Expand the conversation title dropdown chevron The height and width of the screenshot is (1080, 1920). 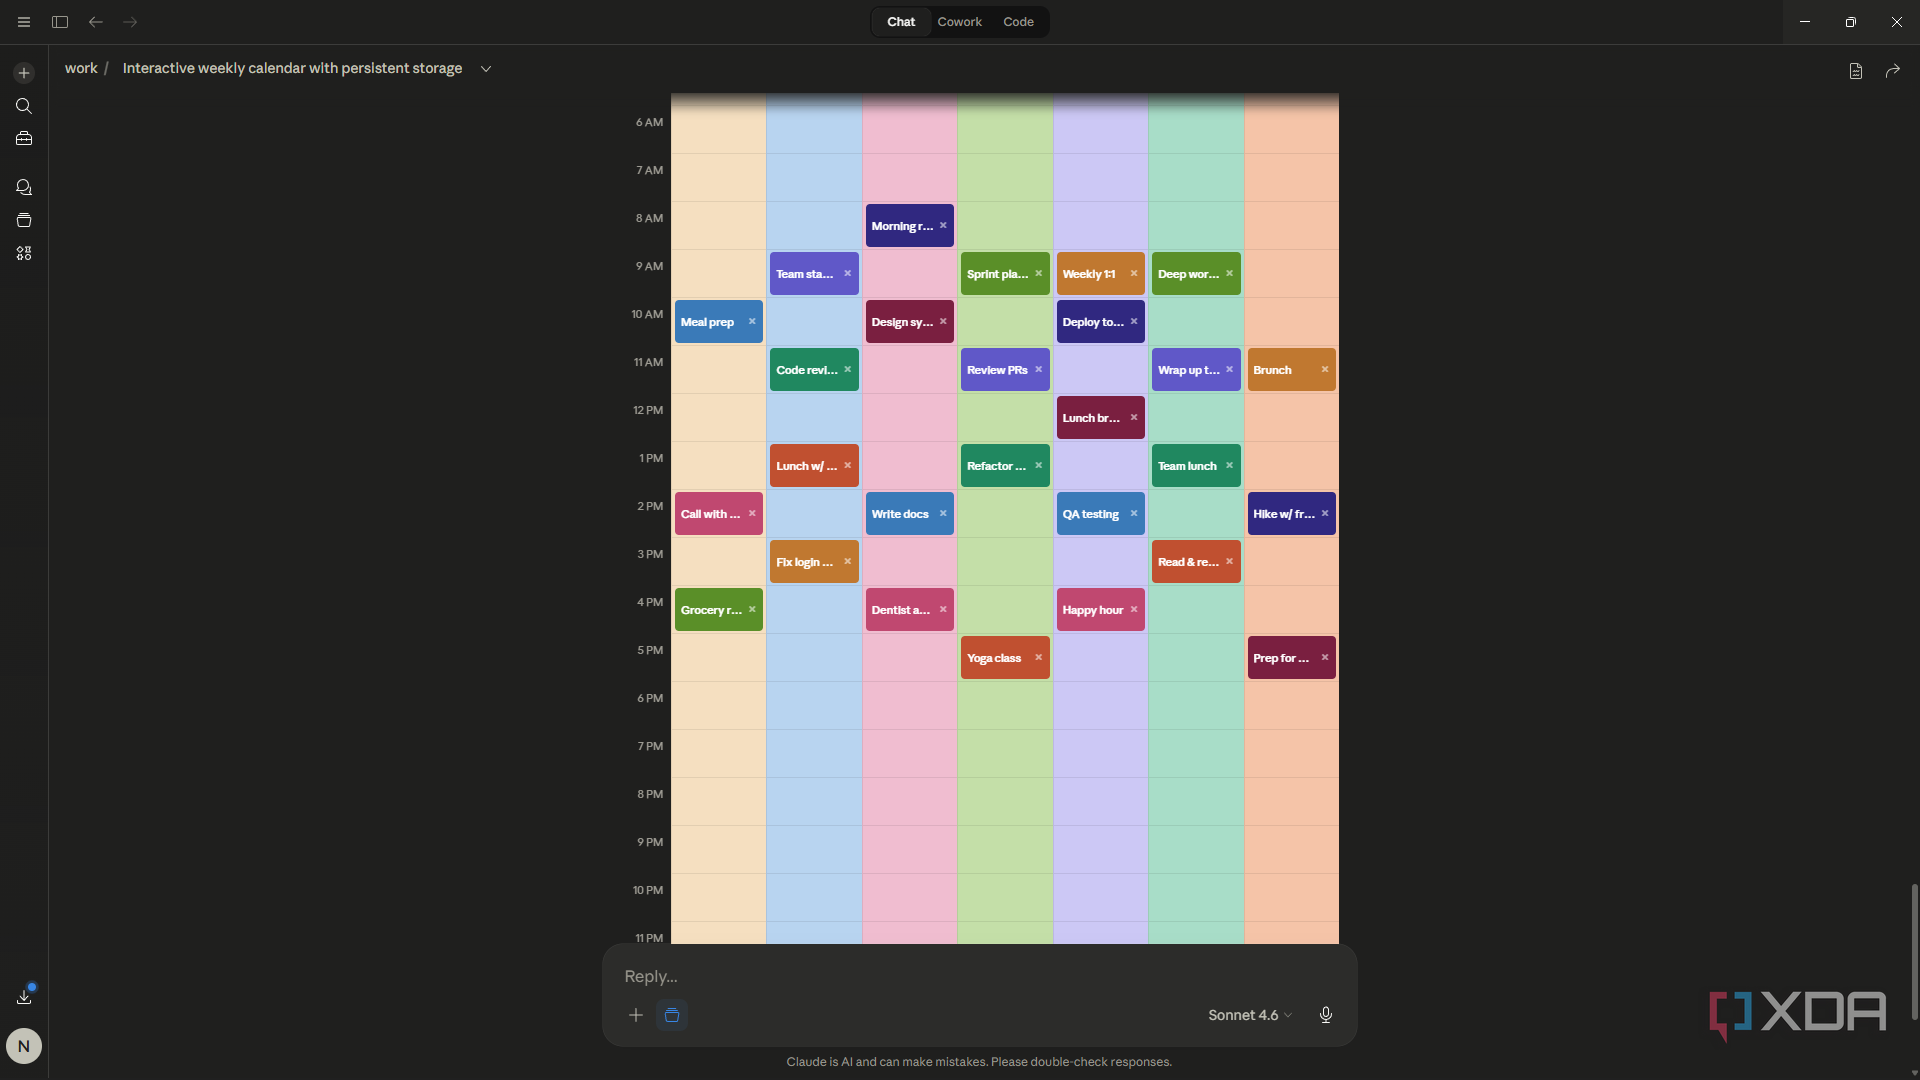486,69
